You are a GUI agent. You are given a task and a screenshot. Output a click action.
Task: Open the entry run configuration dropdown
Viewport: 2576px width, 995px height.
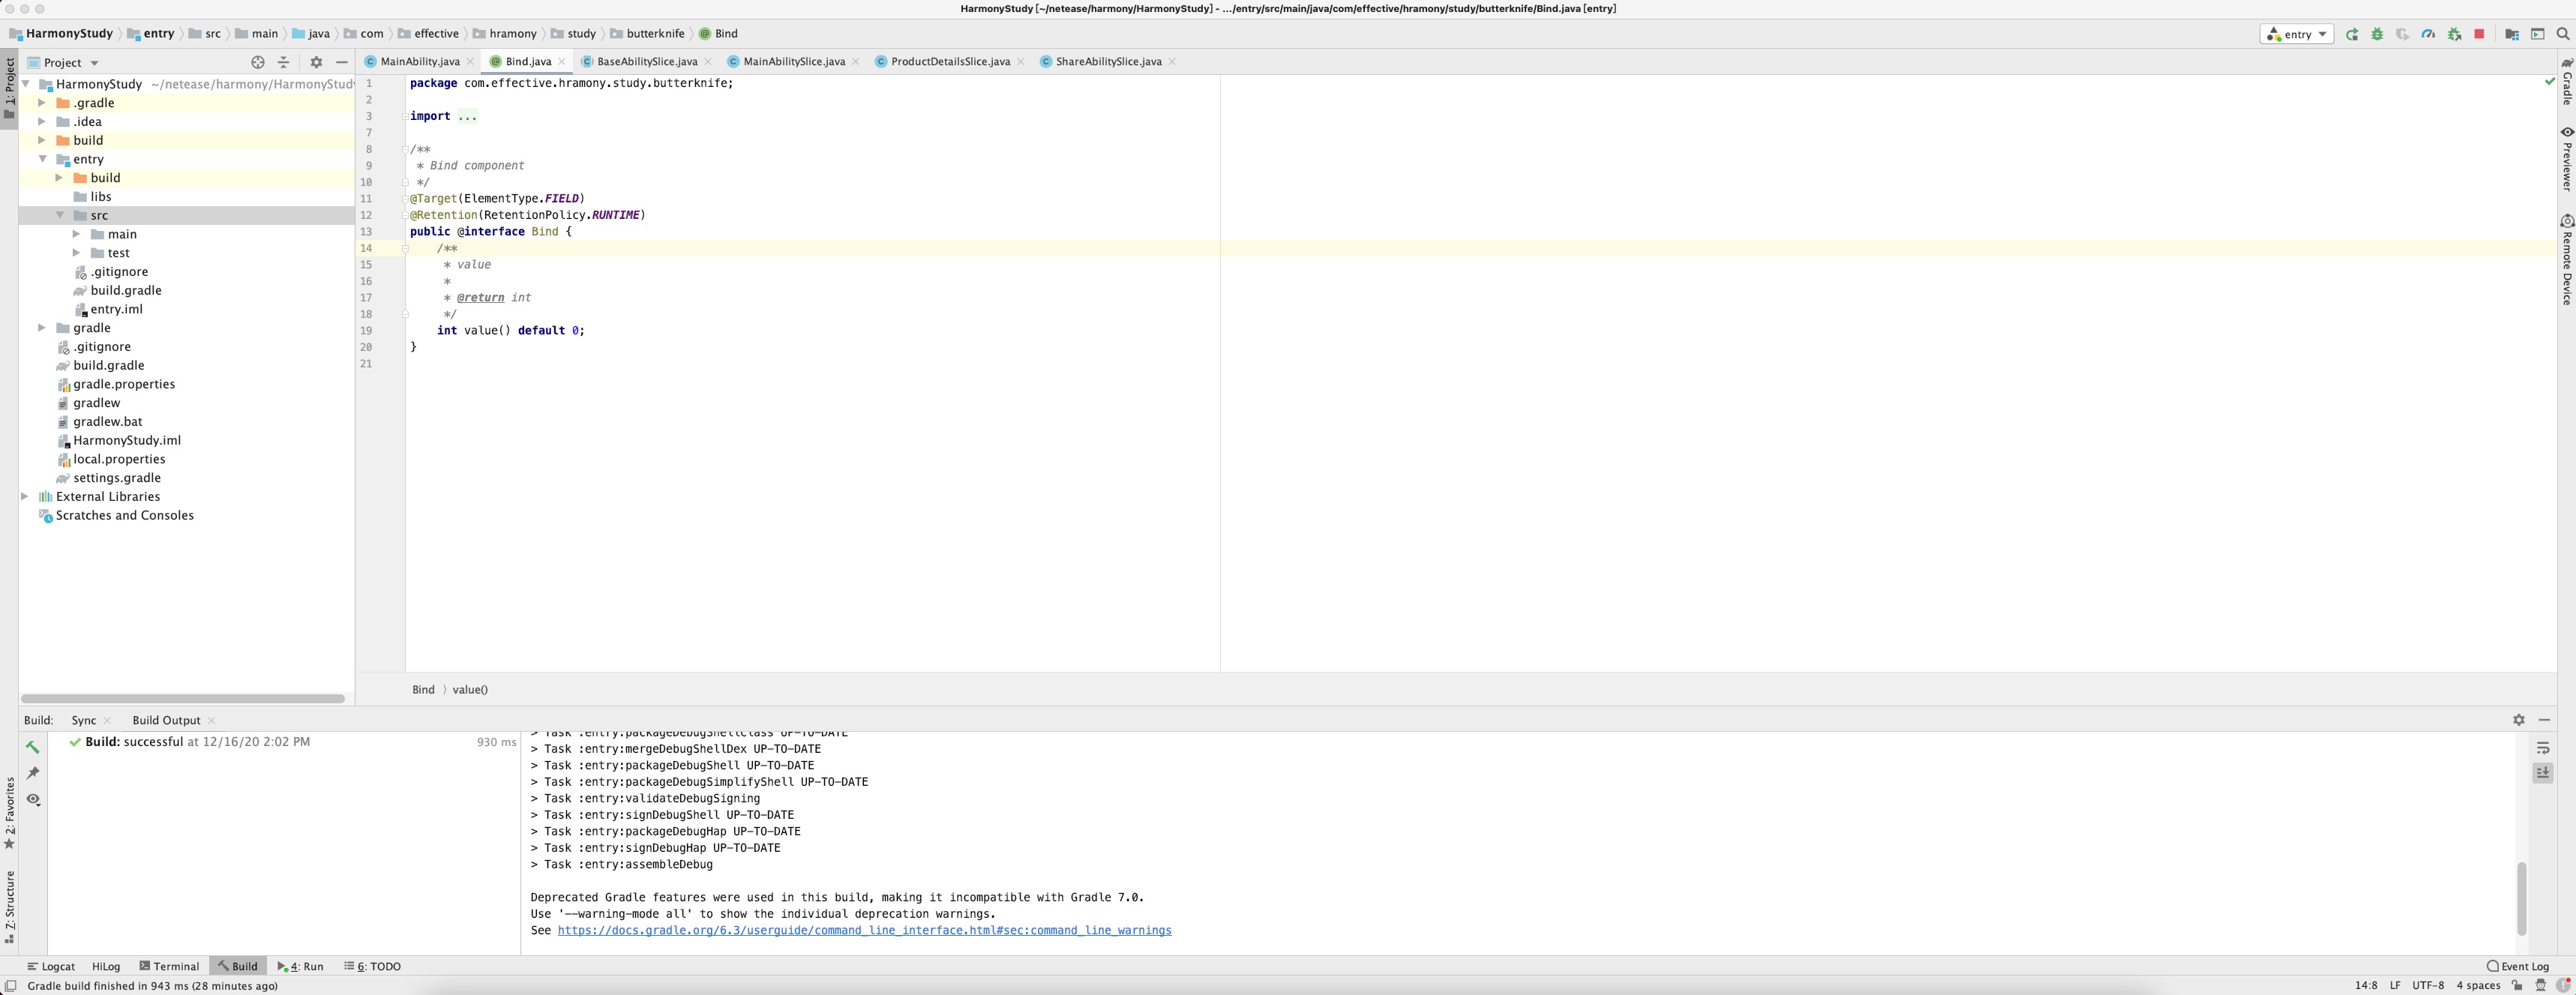tap(2296, 34)
